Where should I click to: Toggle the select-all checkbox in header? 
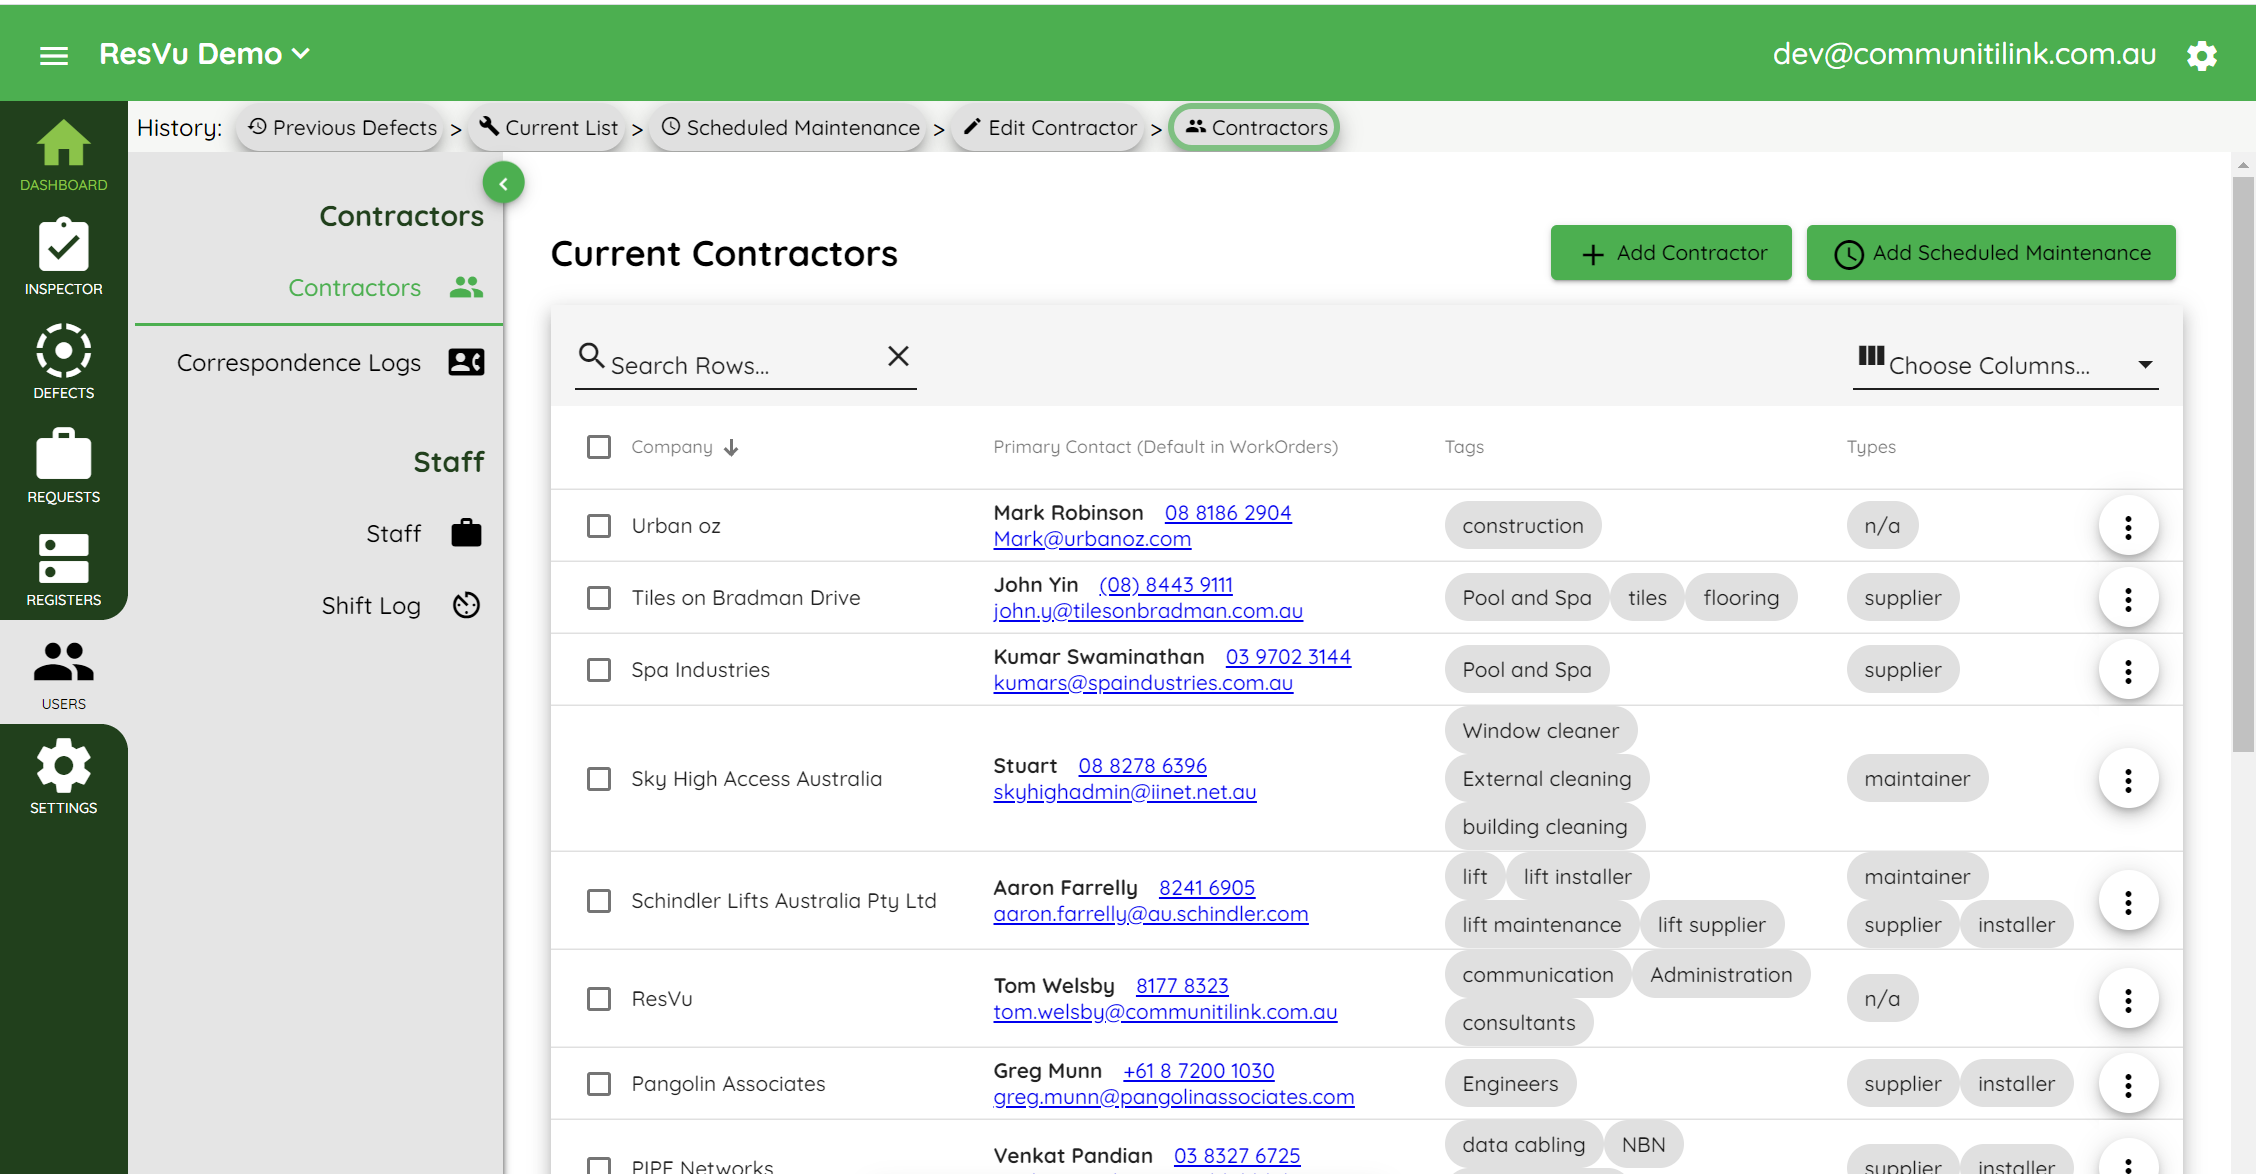pos(599,447)
